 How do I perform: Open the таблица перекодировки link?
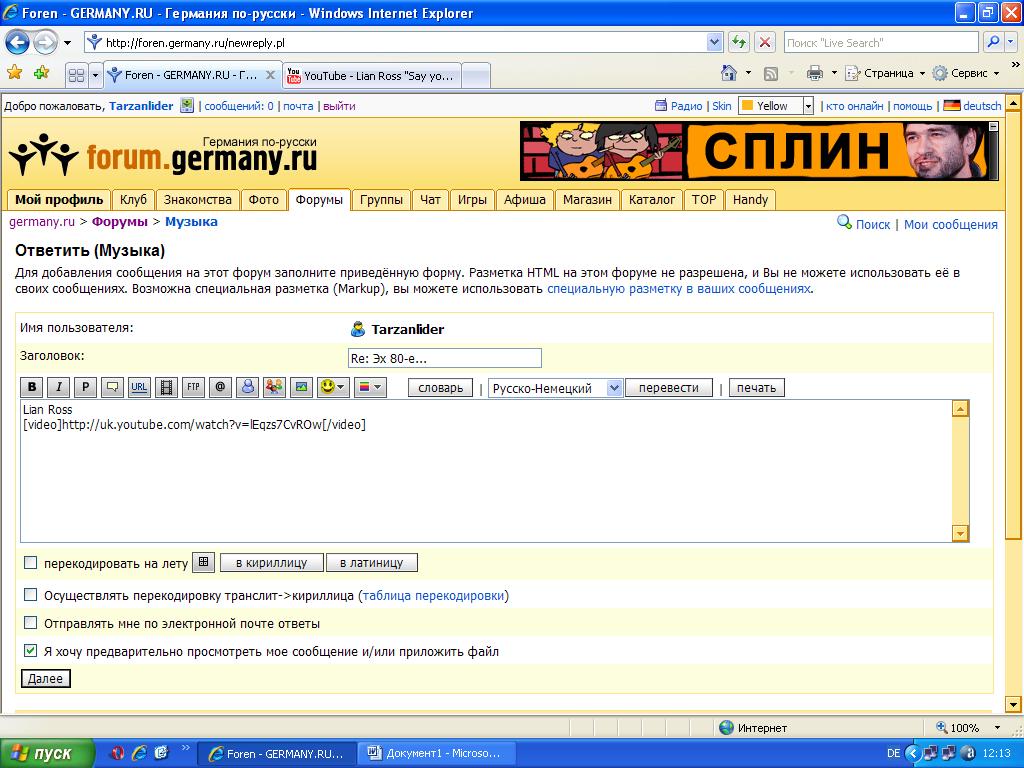point(433,595)
